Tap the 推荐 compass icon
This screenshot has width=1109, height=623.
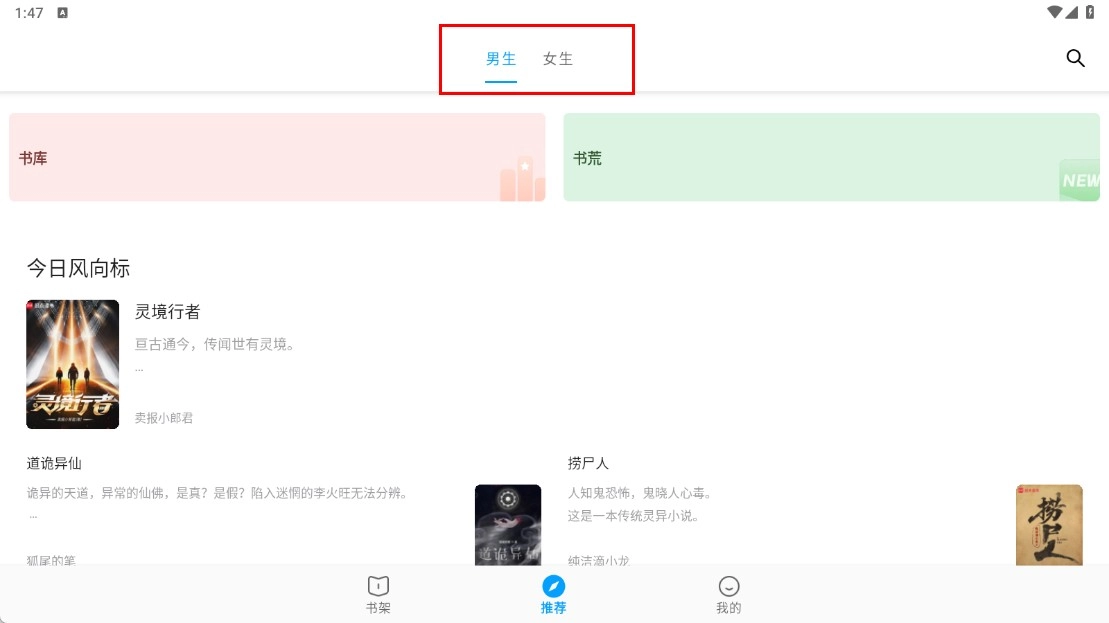point(553,586)
